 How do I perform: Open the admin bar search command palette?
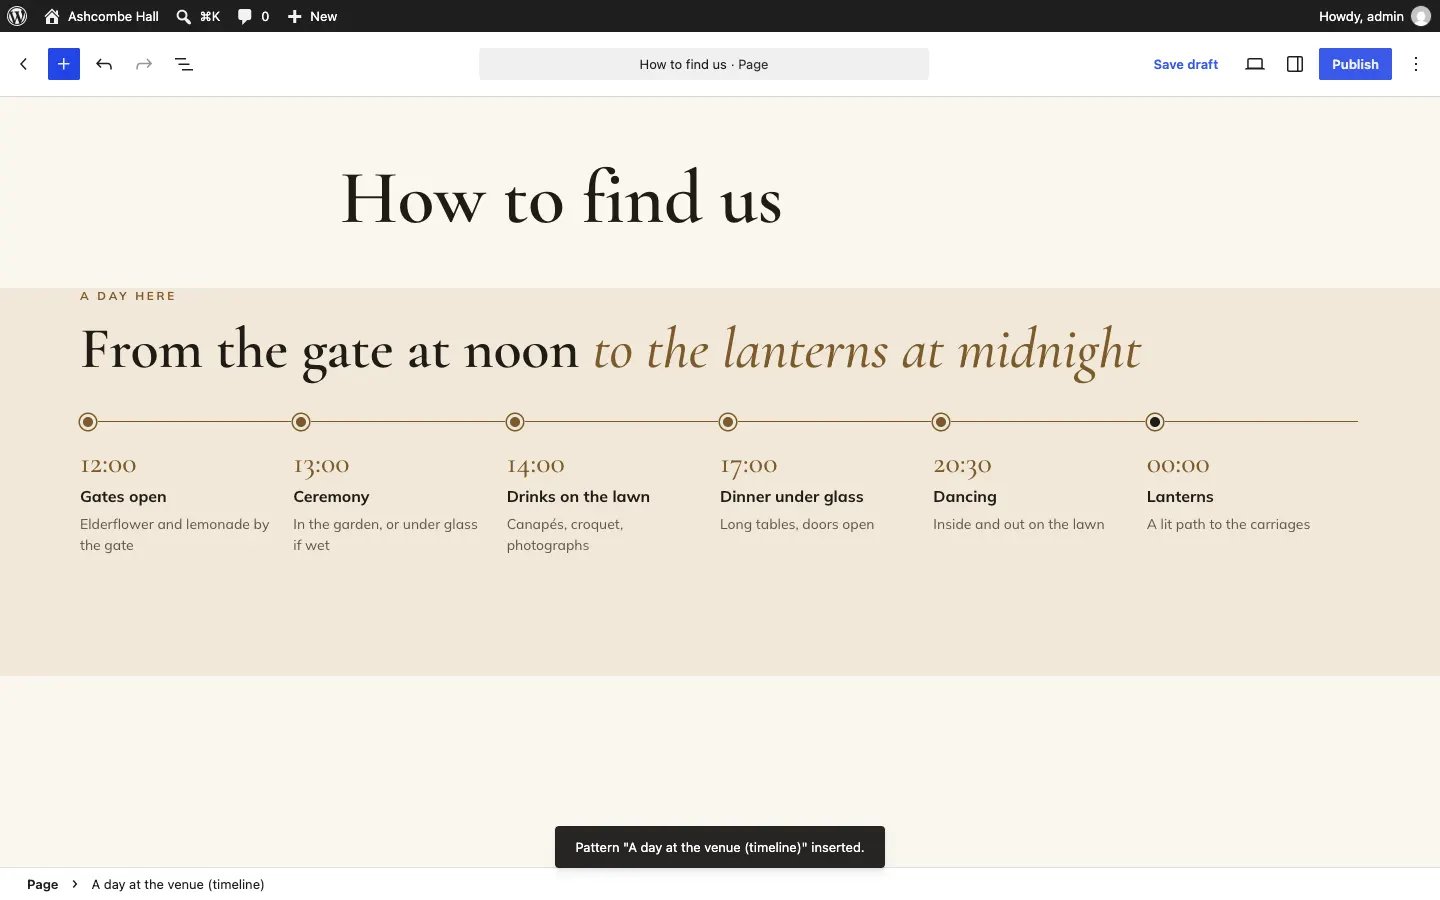point(198,16)
